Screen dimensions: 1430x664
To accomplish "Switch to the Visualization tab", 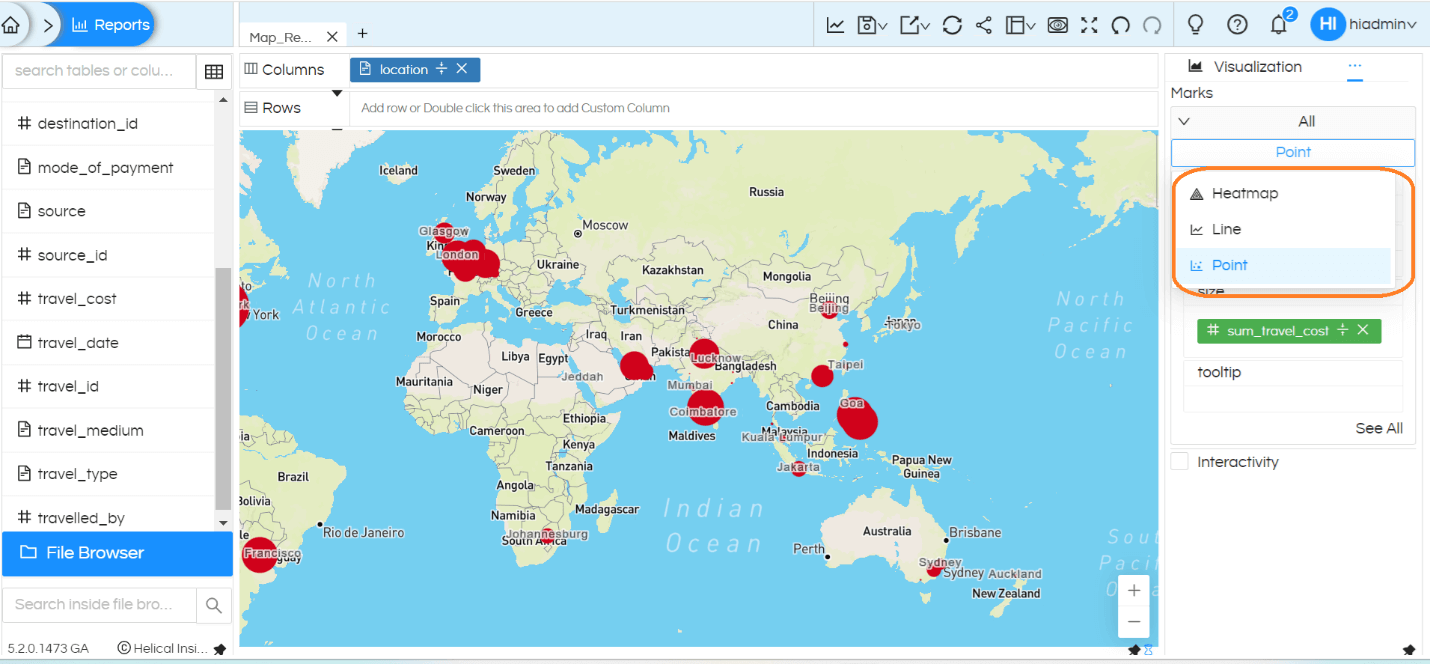I will click(1245, 67).
